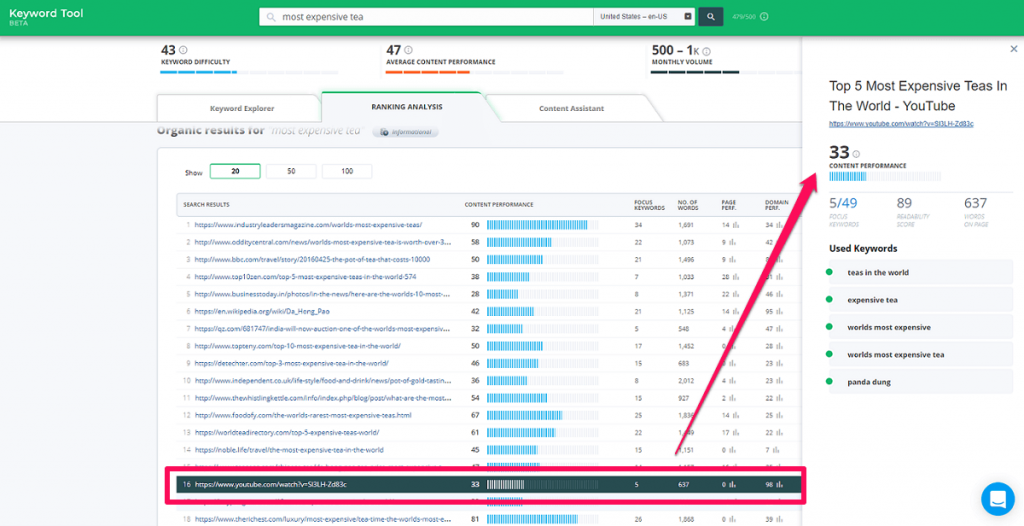Click page perf chart icon in worldteadirectory row
The height and width of the screenshot is (526, 1024).
point(735,433)
